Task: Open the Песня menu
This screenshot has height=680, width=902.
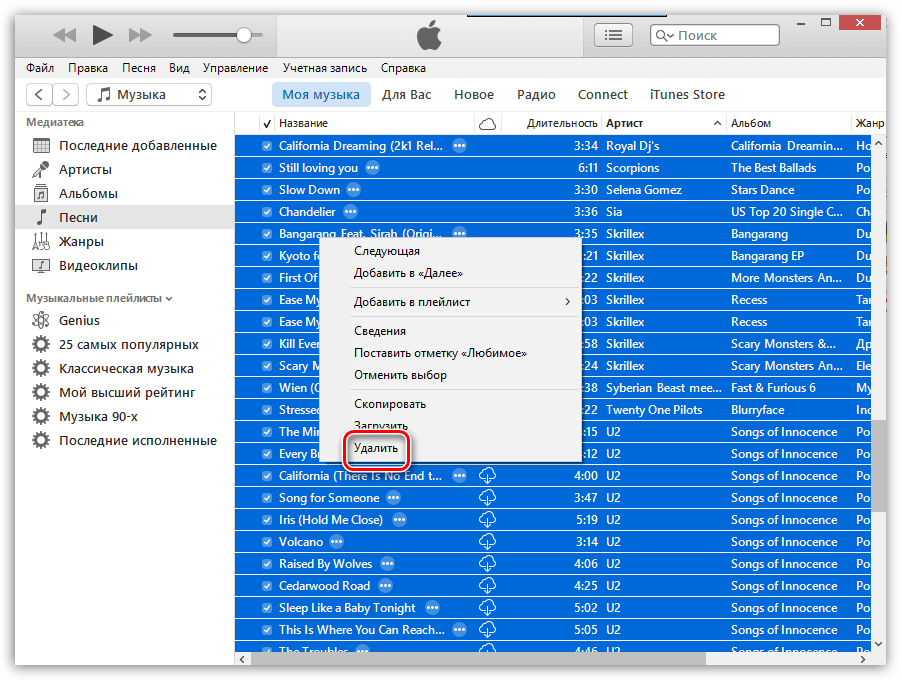Action: point(139,68)
